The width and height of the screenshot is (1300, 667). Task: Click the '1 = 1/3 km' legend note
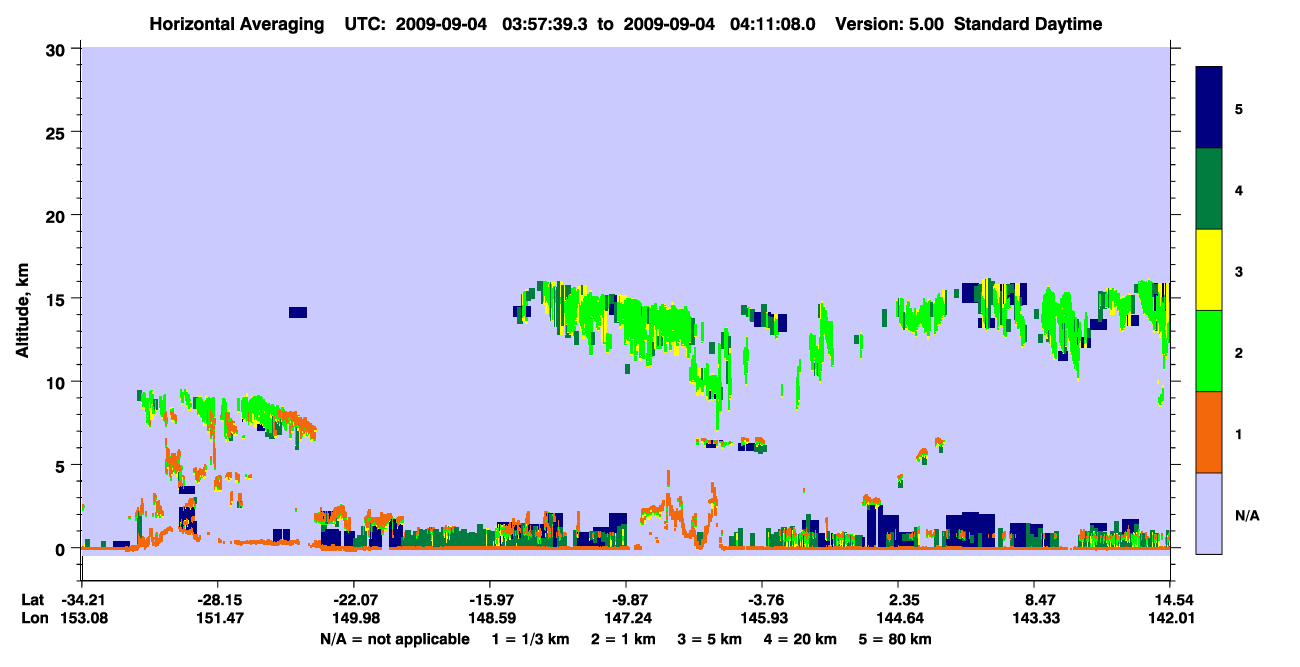[529, 639]
